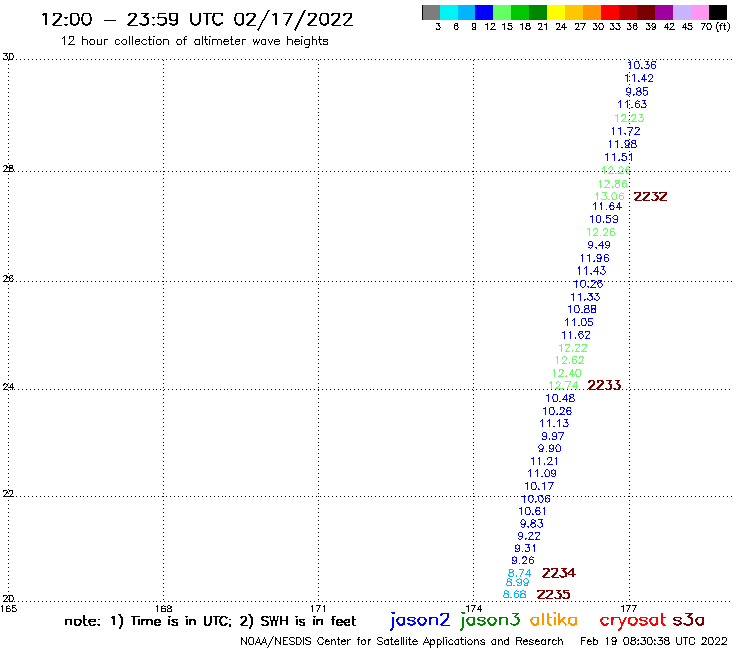Select the black swatch at legend end
Image resolution: width=740 pixels, height=650 pixels.
coord(717,12)
